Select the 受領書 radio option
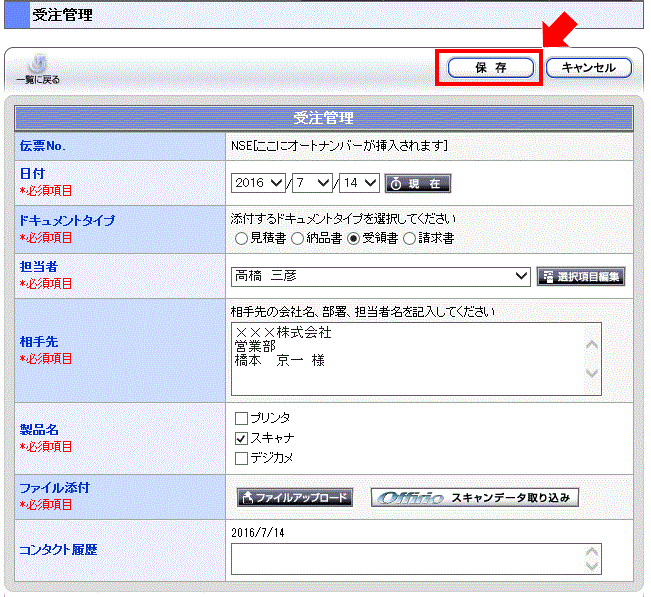The width and height of the screenshot is (651, 597). coord(354,239)
